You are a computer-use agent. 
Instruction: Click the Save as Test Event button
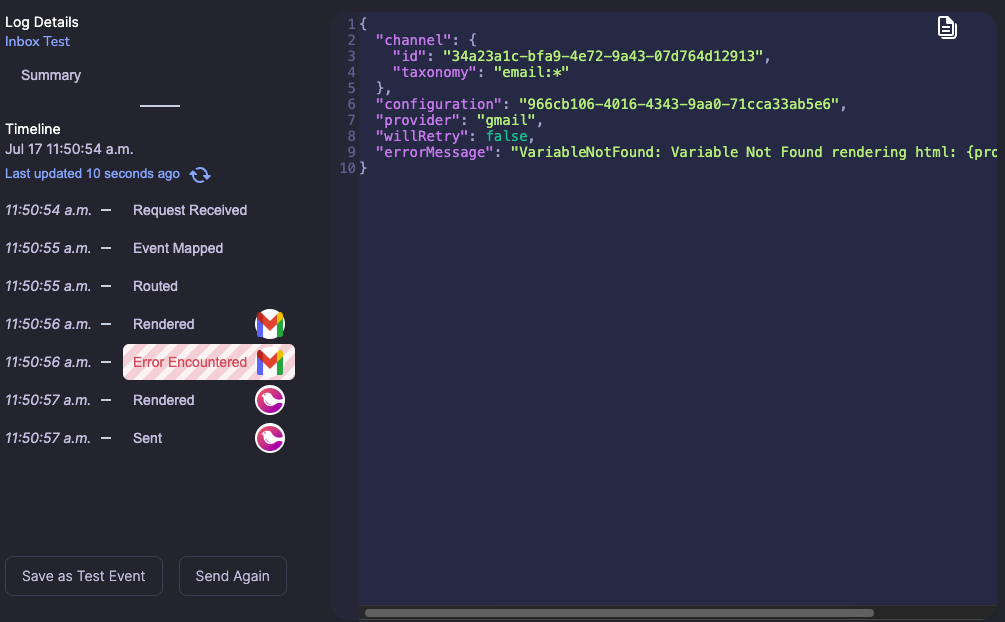tap(83, 576)
